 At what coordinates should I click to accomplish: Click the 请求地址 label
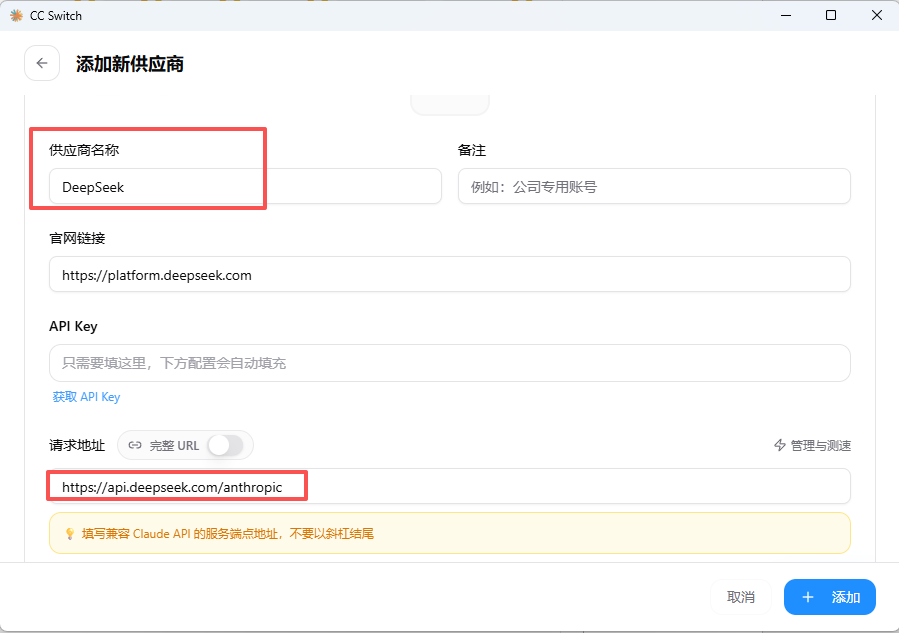[77, 446]
